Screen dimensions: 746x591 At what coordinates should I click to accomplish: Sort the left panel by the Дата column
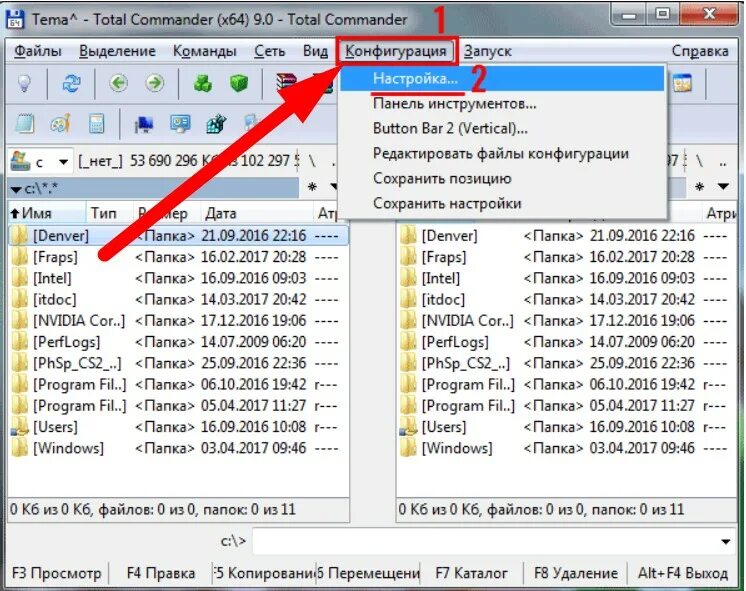click(257, 213)
